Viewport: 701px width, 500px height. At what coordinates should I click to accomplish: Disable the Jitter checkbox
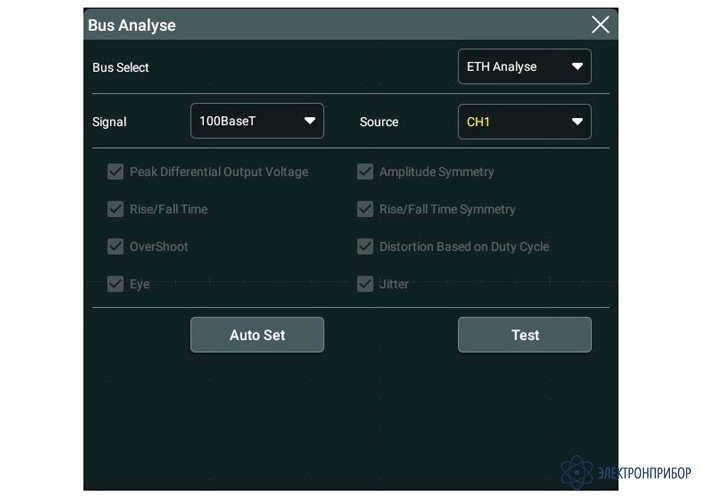tap(365, 284)
